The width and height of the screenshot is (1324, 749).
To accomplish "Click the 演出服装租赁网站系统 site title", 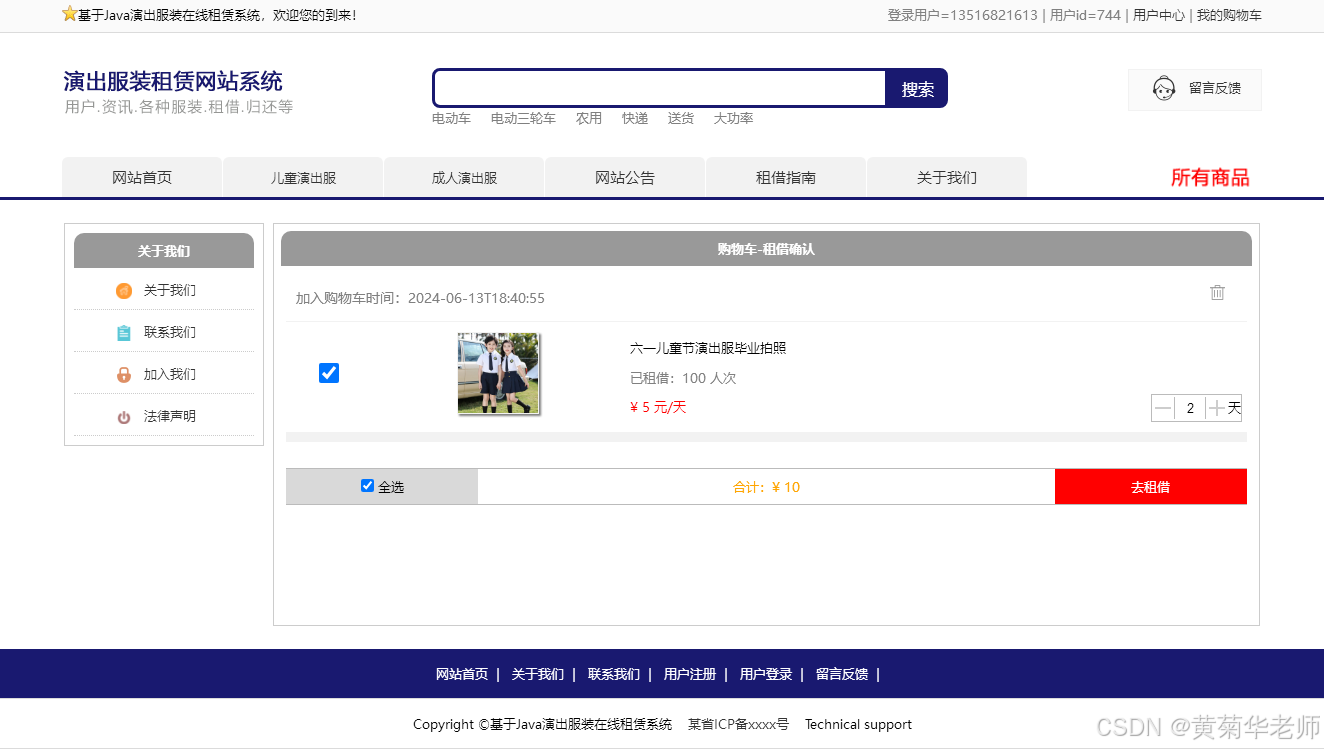I will point(173,81).
